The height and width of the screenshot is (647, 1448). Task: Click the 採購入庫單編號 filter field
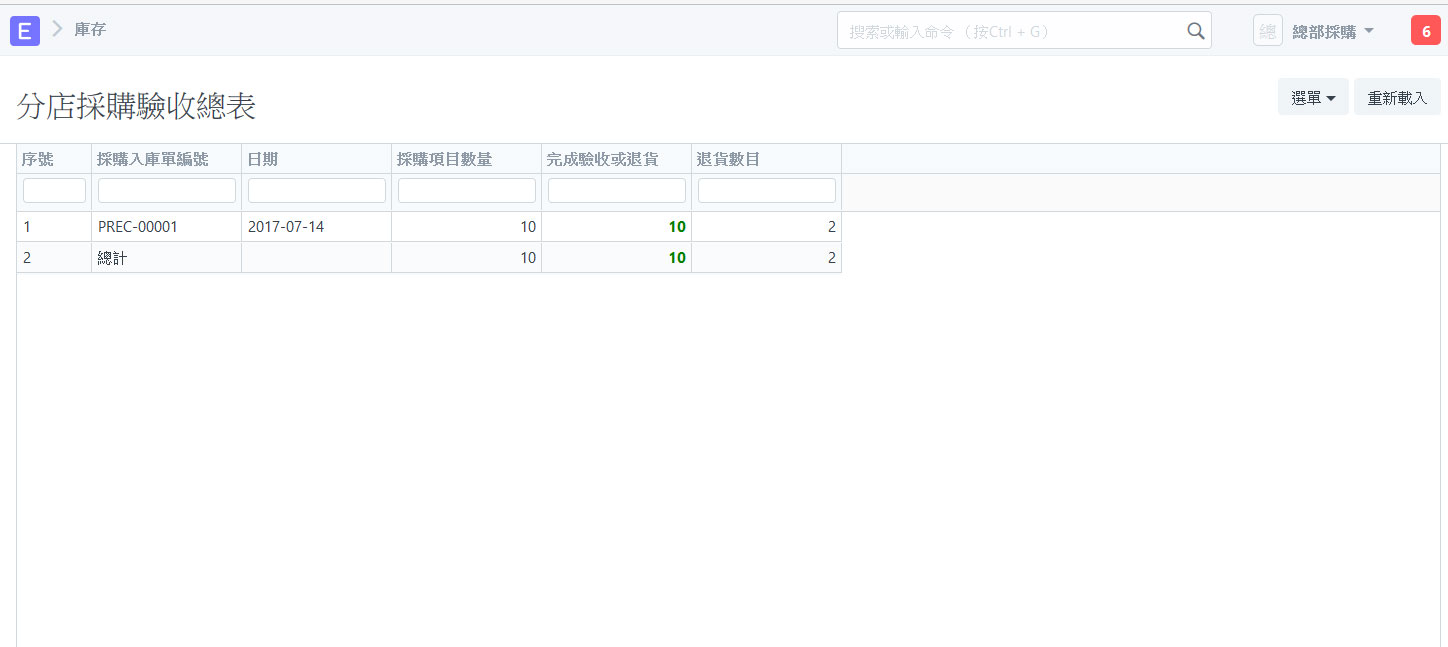(x=166, y=190)
